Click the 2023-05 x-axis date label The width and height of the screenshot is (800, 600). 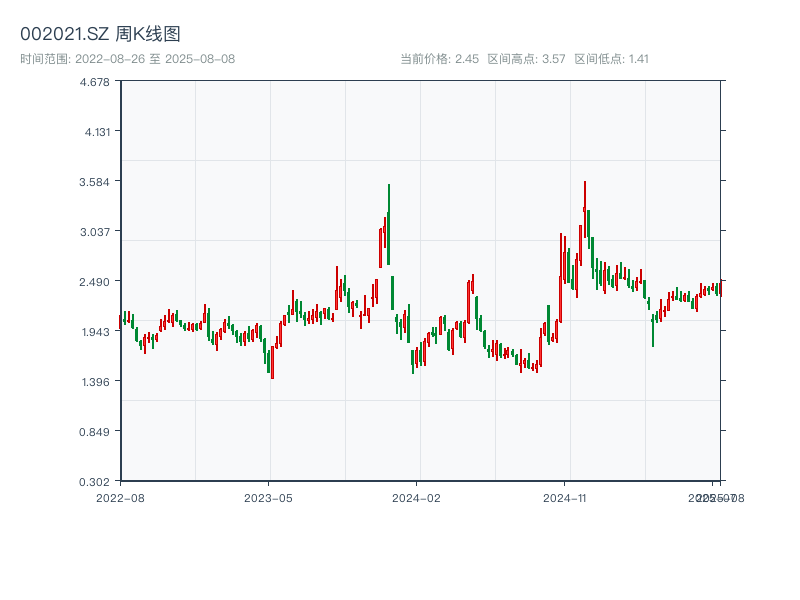pos(269,497)
